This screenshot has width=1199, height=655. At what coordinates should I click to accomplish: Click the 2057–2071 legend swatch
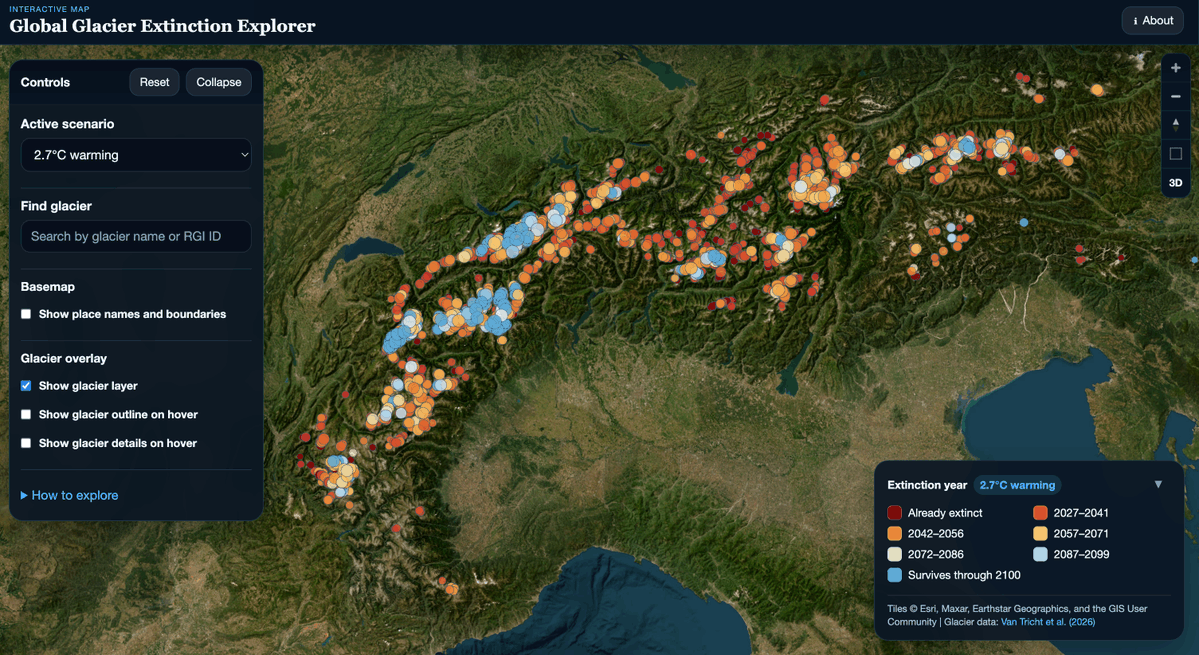1040,533
